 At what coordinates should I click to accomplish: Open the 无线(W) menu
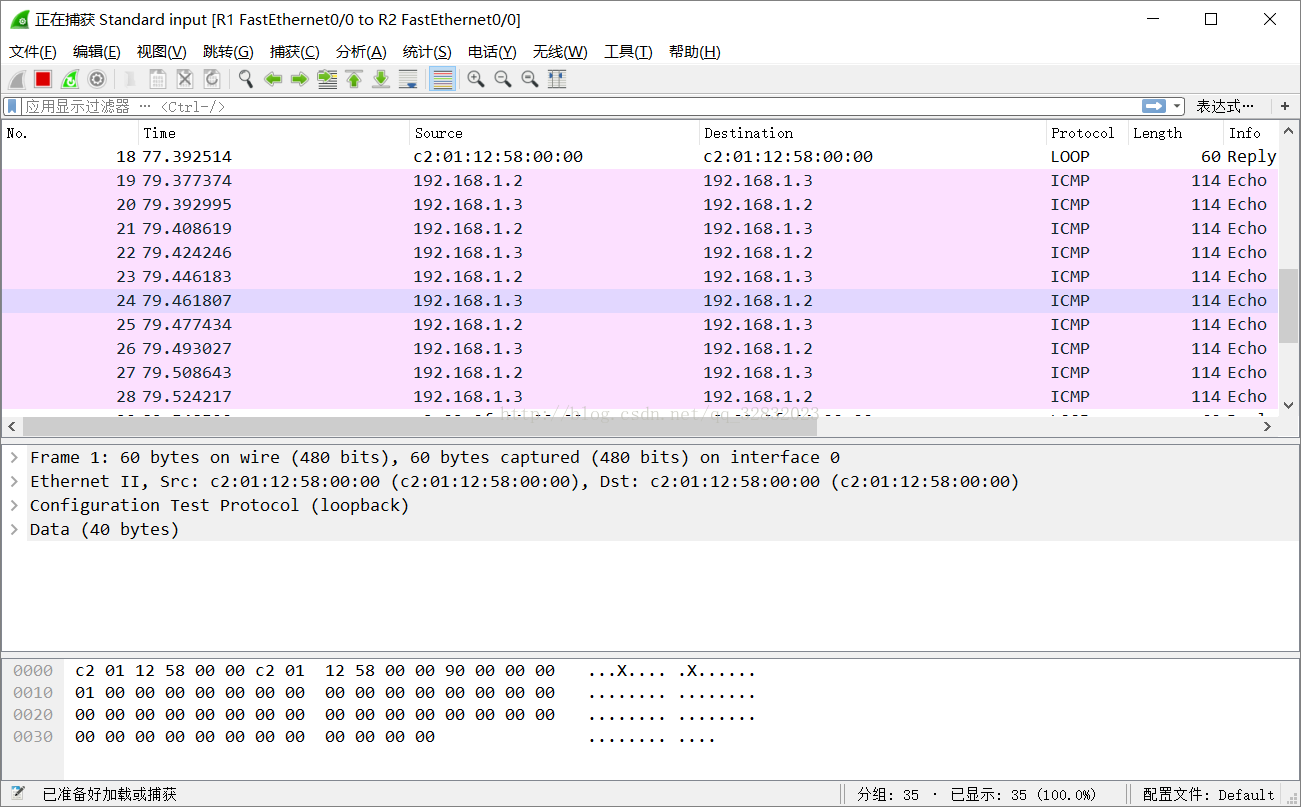(560, 52)
